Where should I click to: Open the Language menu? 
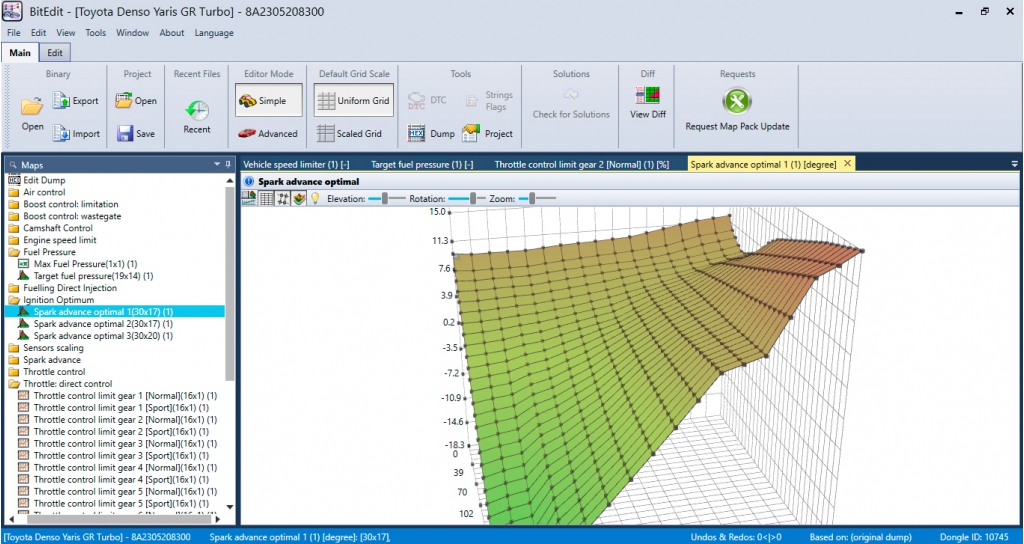[x=214, y=33]
